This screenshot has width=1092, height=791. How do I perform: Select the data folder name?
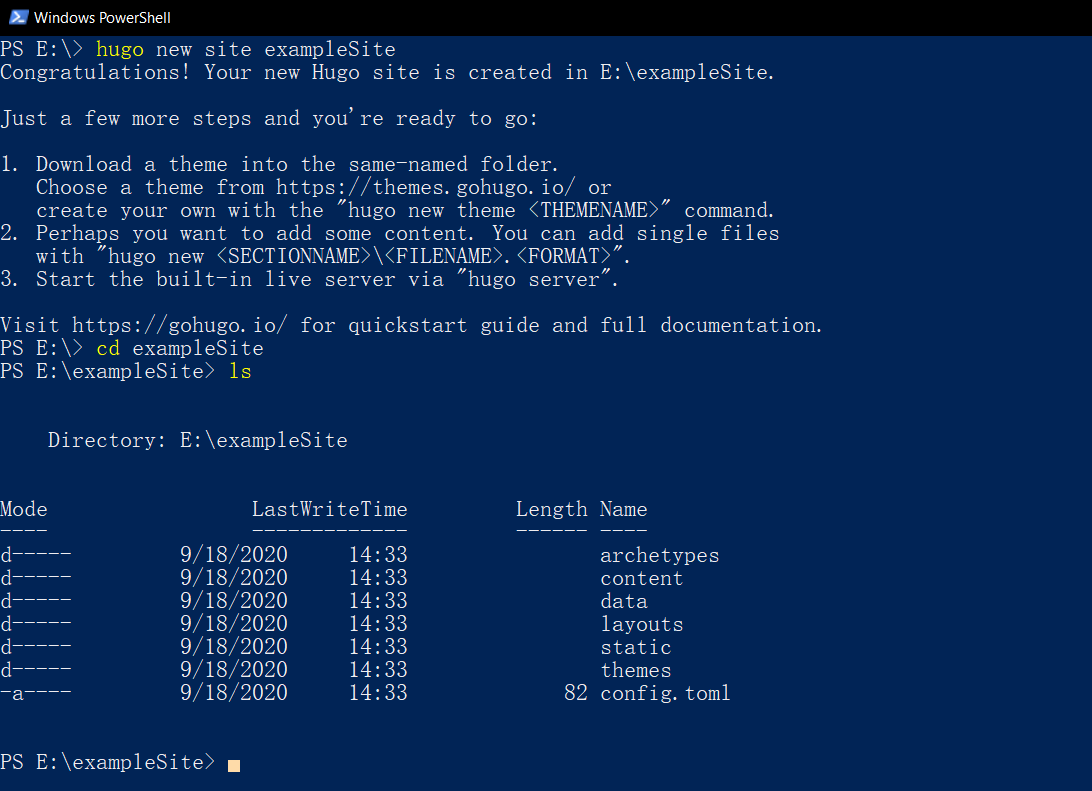tap(624, 602)
